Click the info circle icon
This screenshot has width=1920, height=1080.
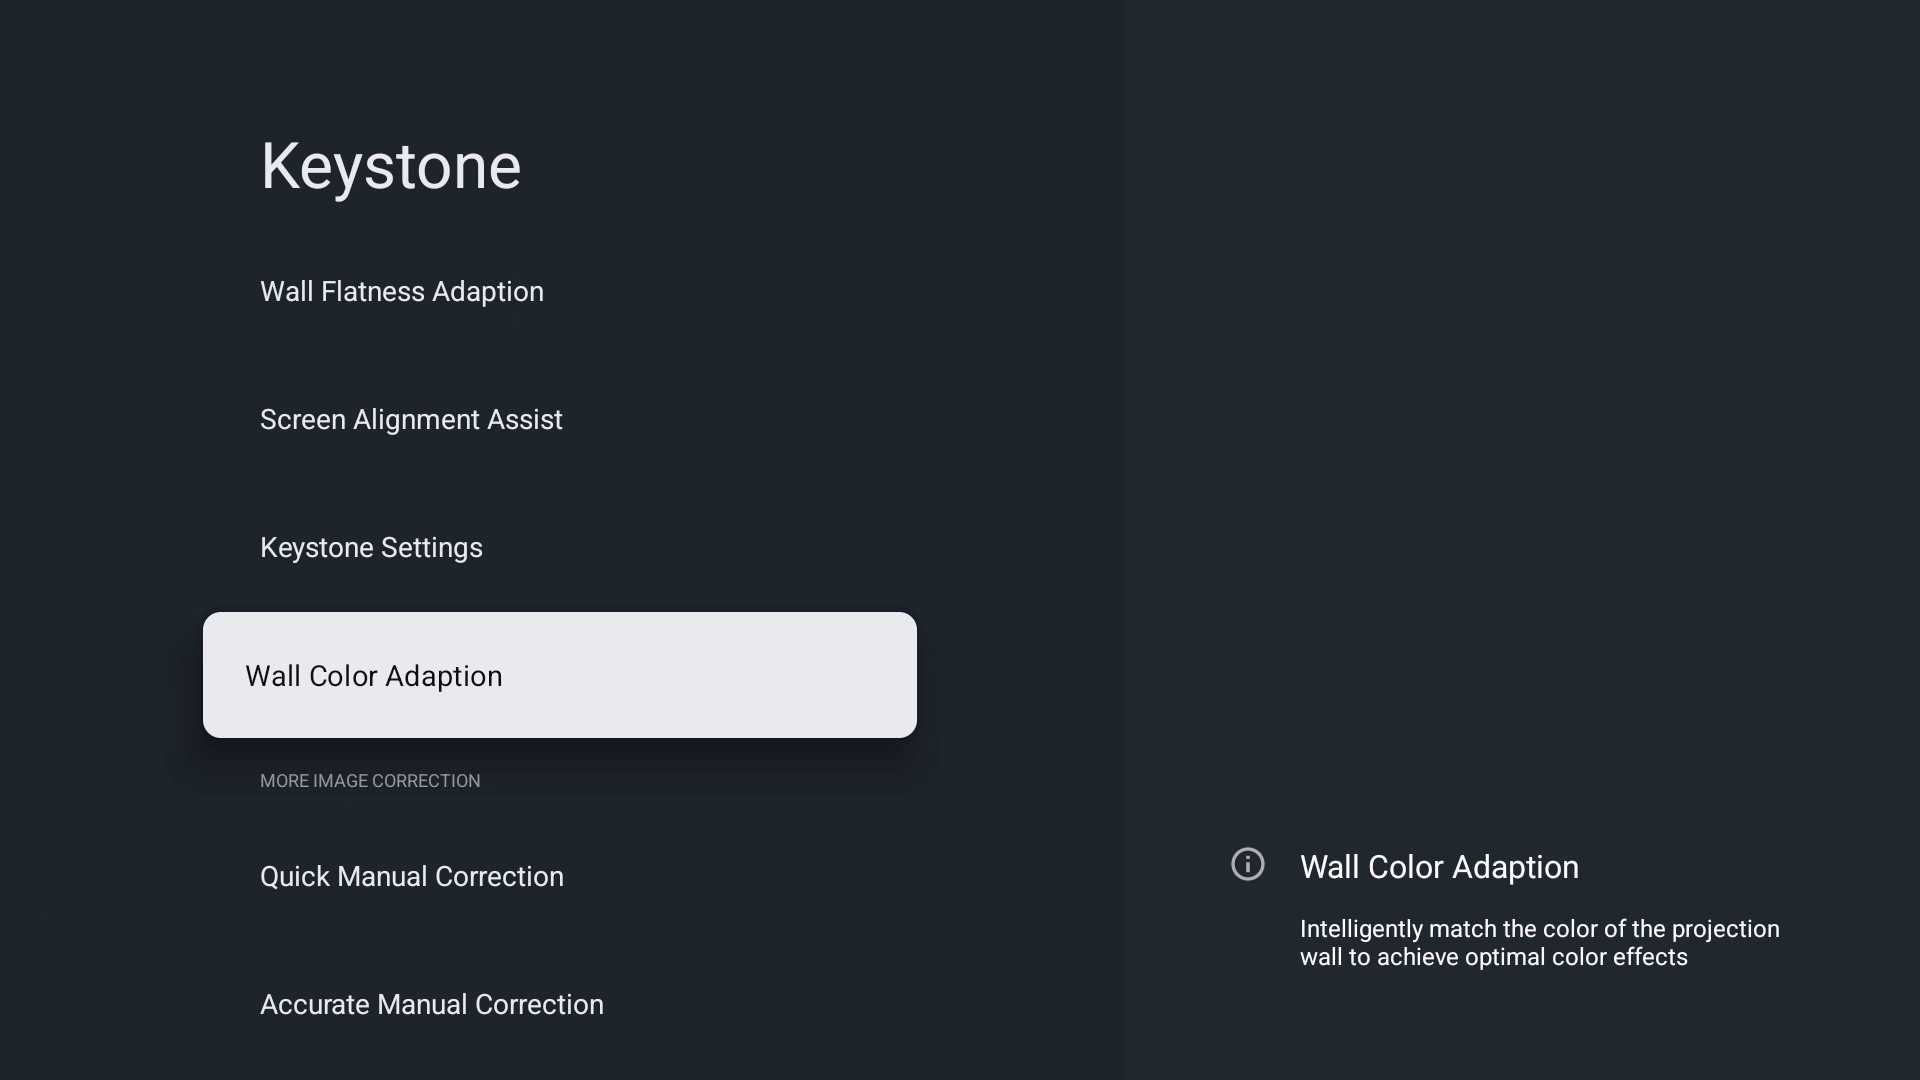1247,864
